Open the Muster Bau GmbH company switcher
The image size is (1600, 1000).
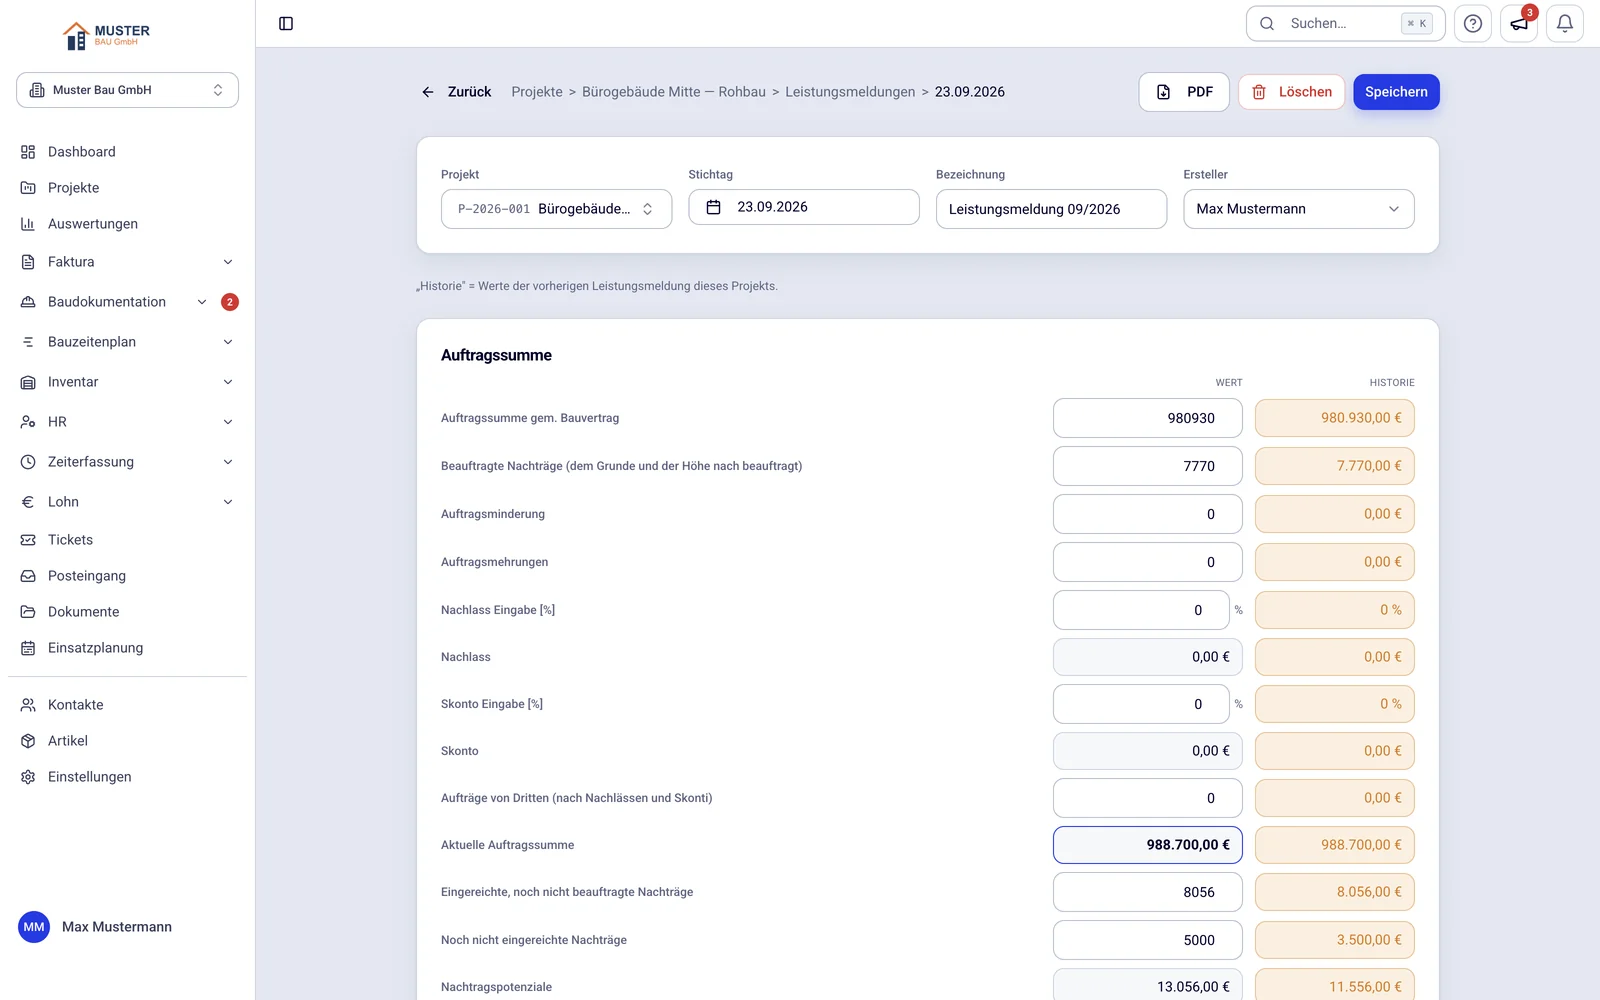(x=127, y=90)
